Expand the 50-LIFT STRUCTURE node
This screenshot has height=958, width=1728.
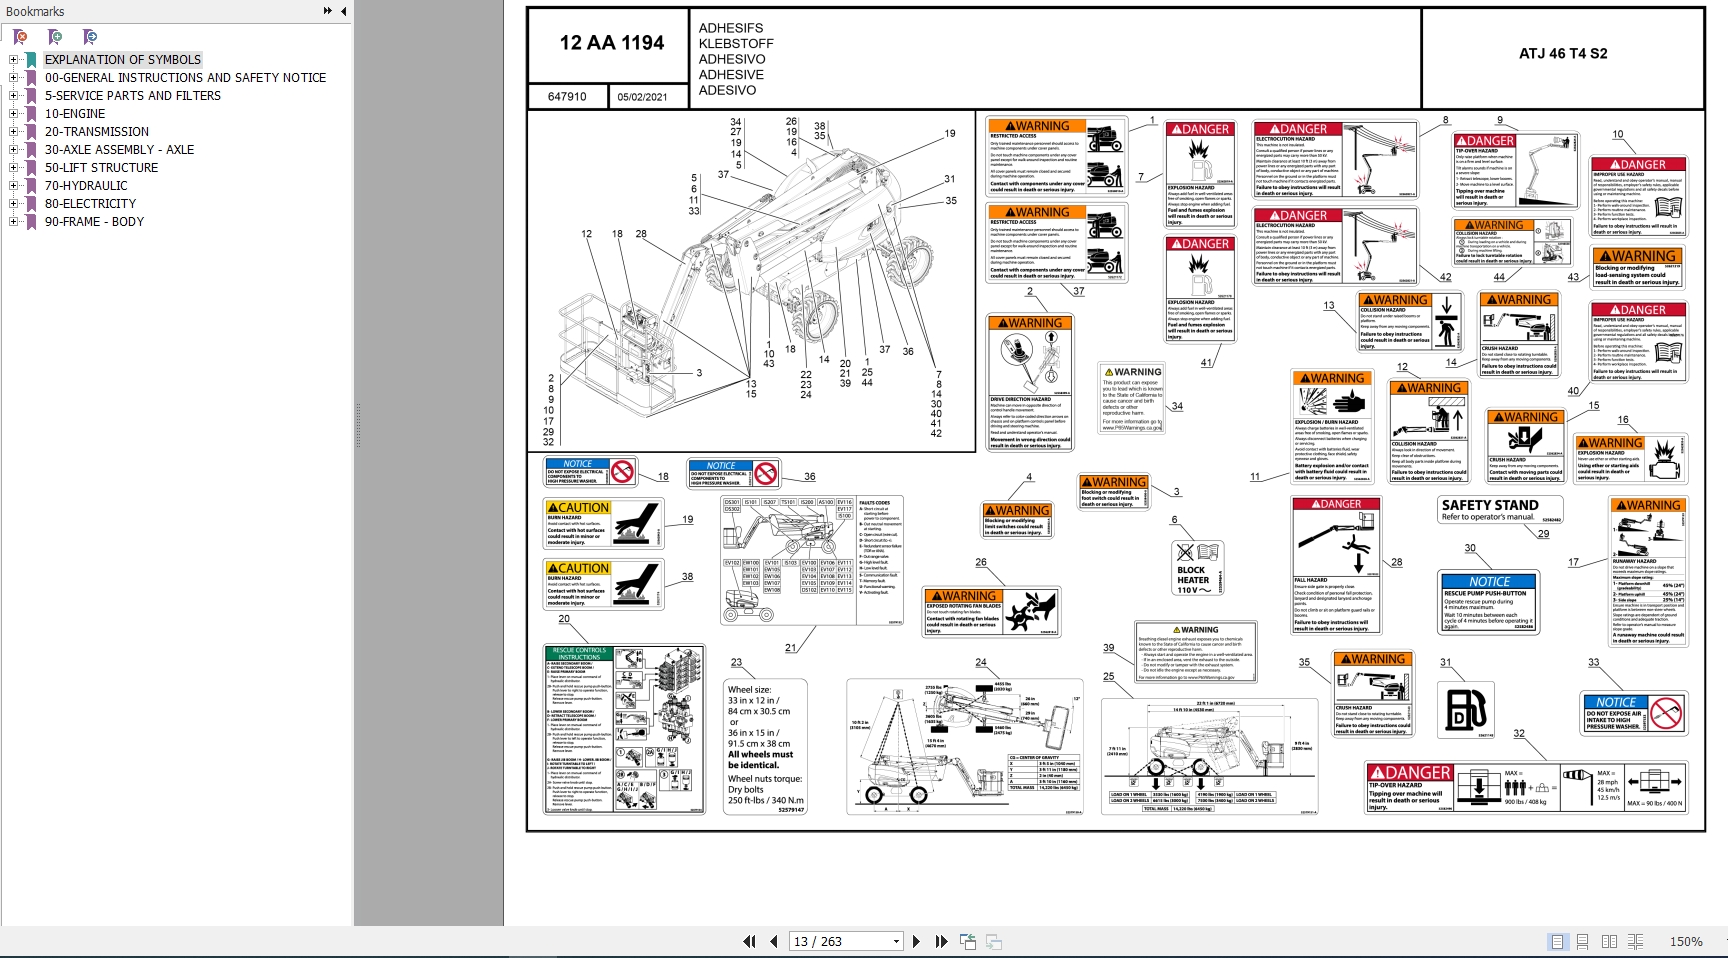pos(14,168)
